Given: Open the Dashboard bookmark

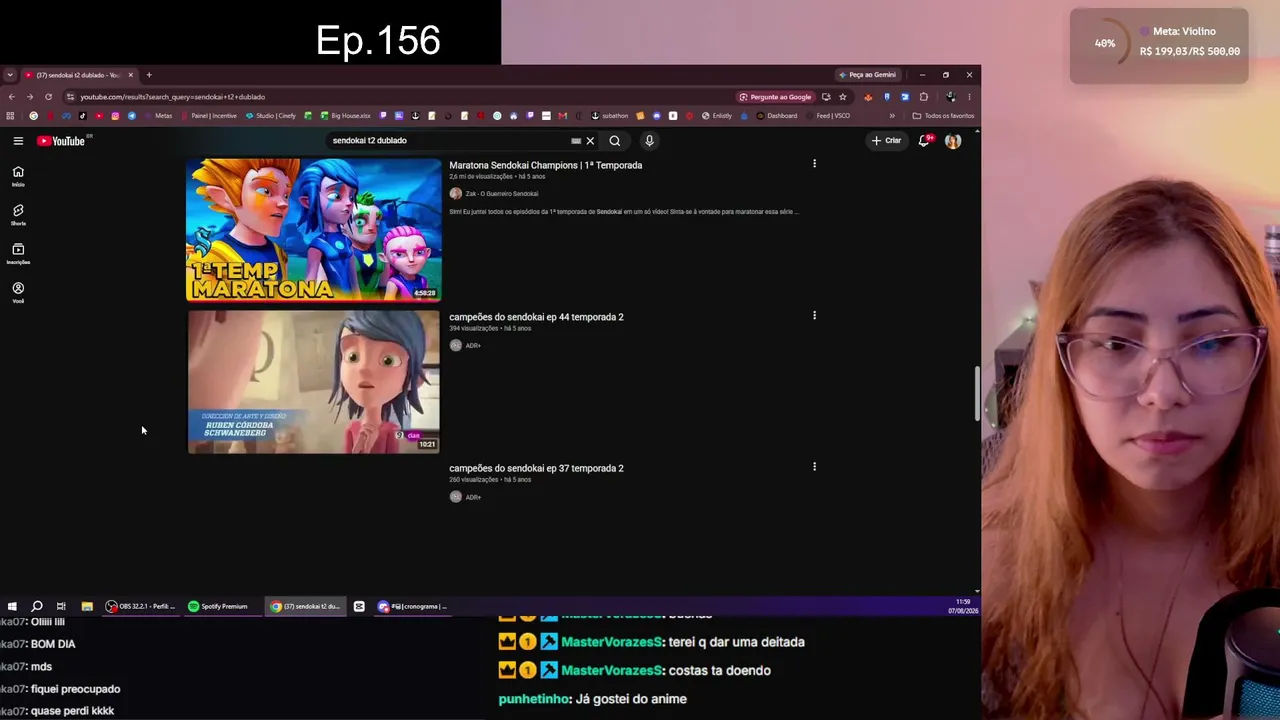Looking at the screenshot, I should coord(777,116).
